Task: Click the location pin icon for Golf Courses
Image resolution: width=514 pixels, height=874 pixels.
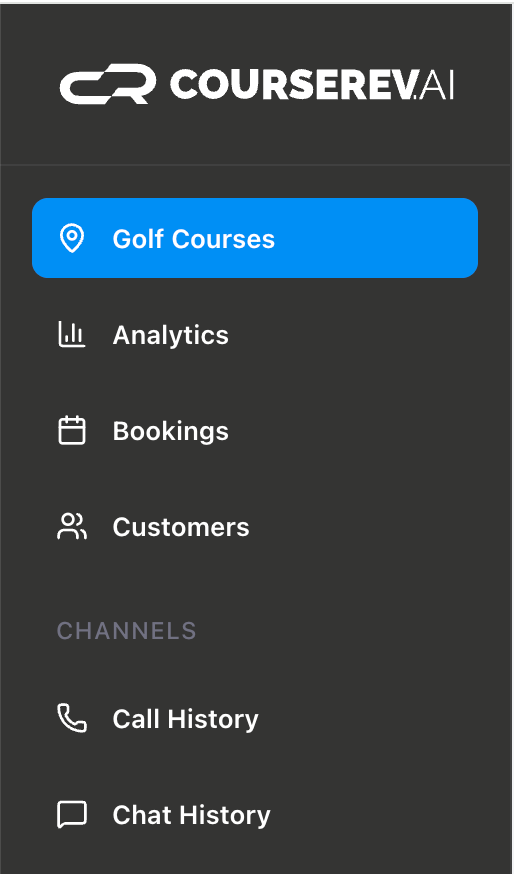Action: pos(72,239)
